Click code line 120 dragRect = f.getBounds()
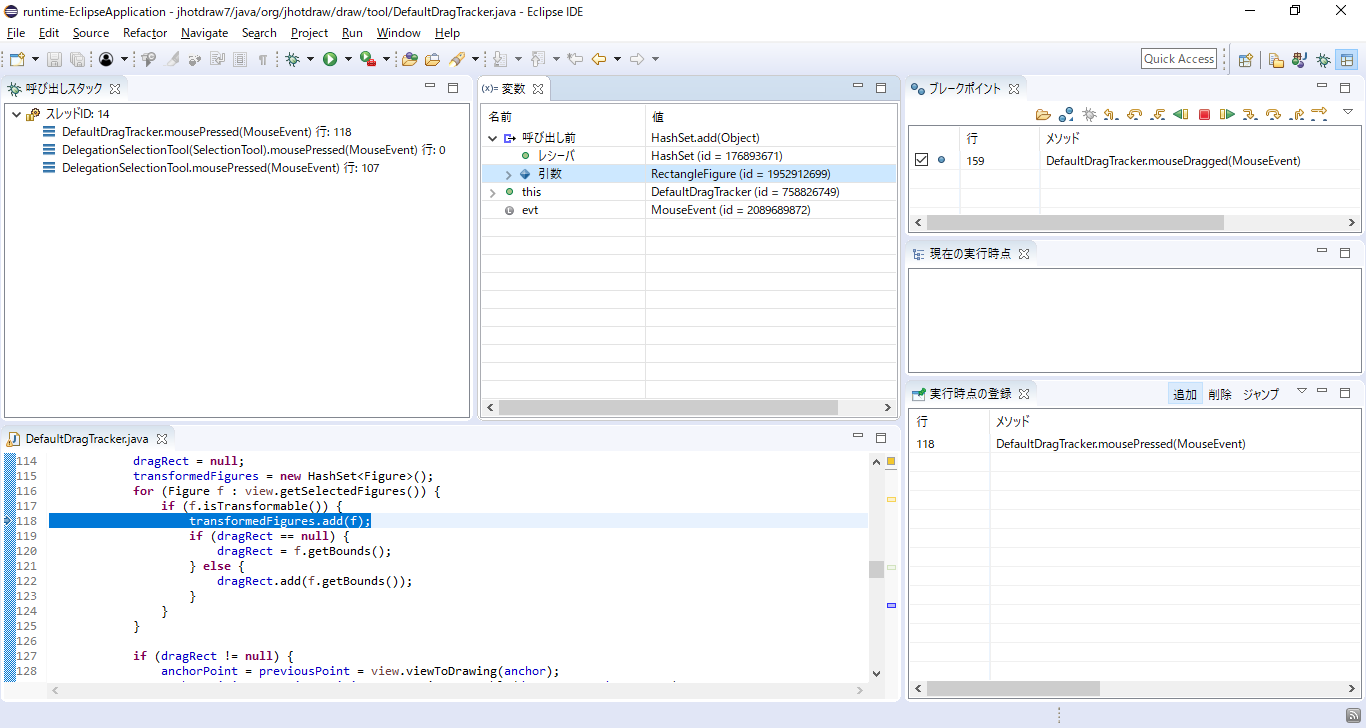Image resolution: width=1366 pixels, height=728 pixels. click(304, 551)
